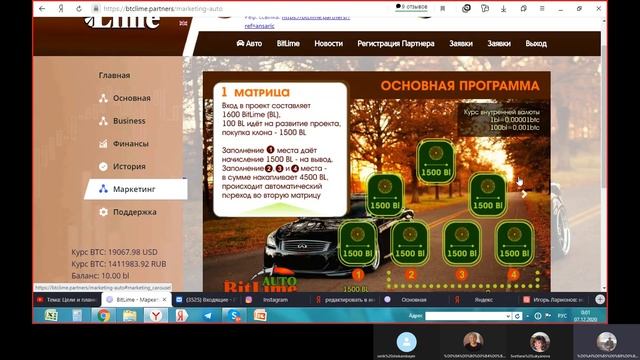Click the overlapping windows icon in the browser toolbar

coord(524,9)
